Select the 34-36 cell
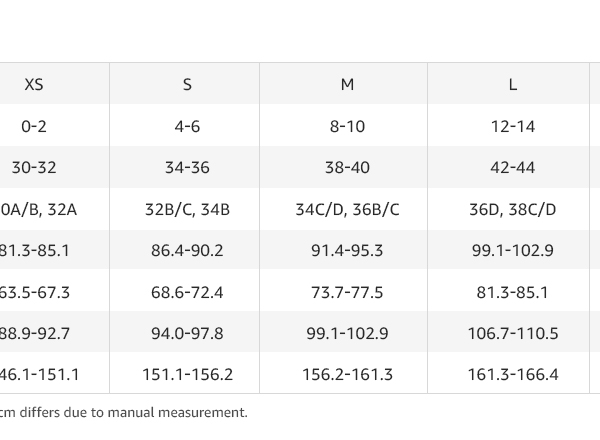This screenshot has width=600, height=440. [x=187, y=168]
